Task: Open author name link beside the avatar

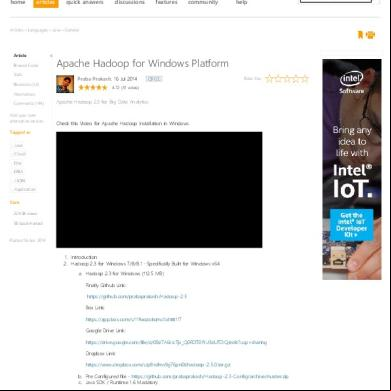Action: (95, 79)
